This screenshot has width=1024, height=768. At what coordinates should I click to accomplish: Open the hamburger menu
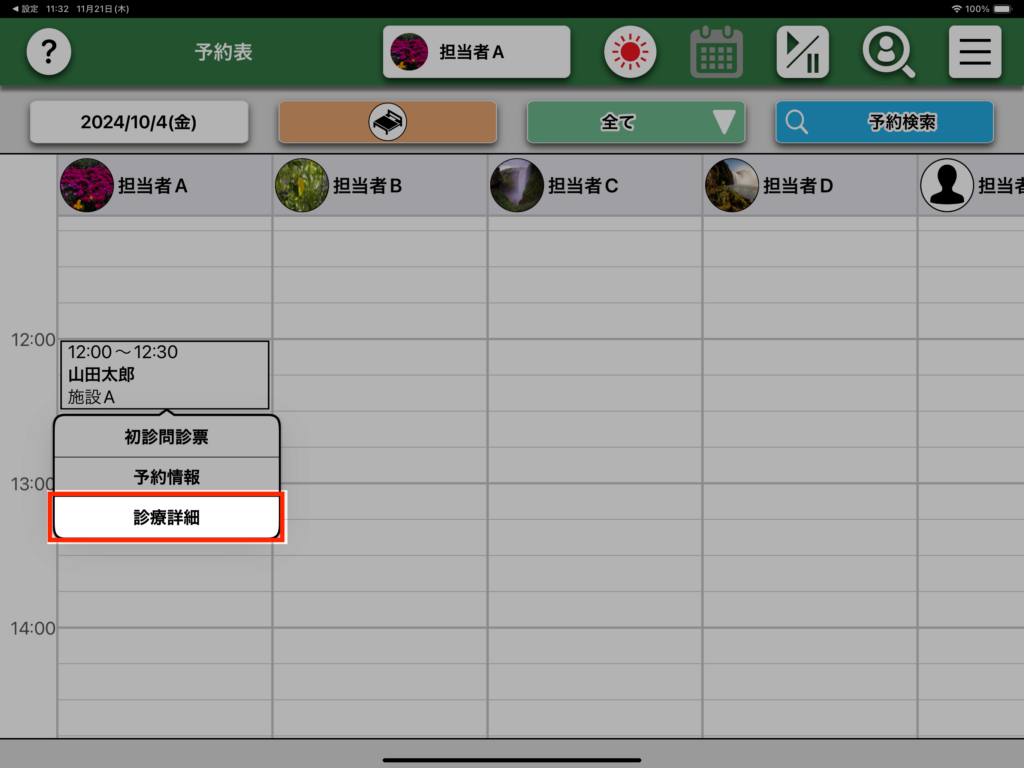pyautogui.click(x=974, y=52)
